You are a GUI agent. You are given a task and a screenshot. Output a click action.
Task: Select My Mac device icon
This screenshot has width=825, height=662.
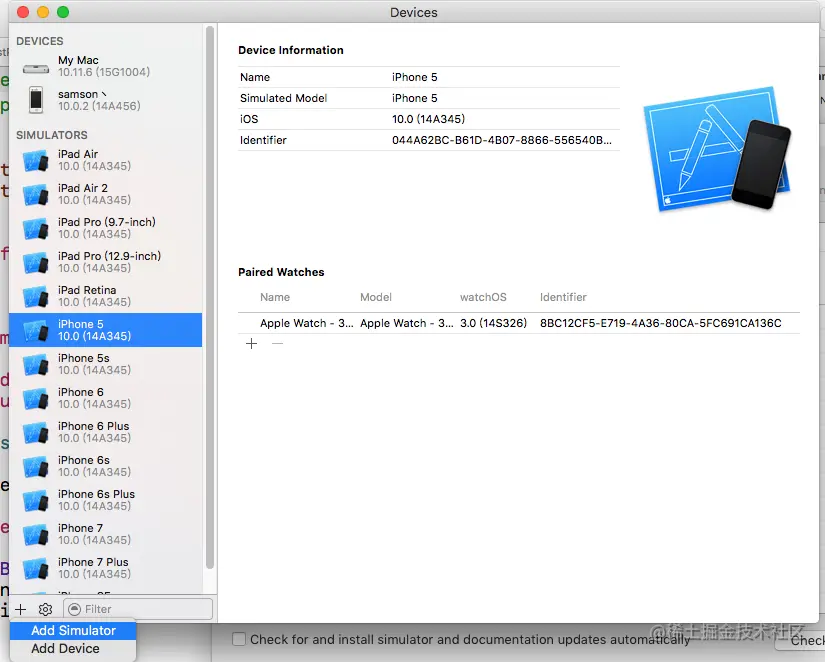36,68
